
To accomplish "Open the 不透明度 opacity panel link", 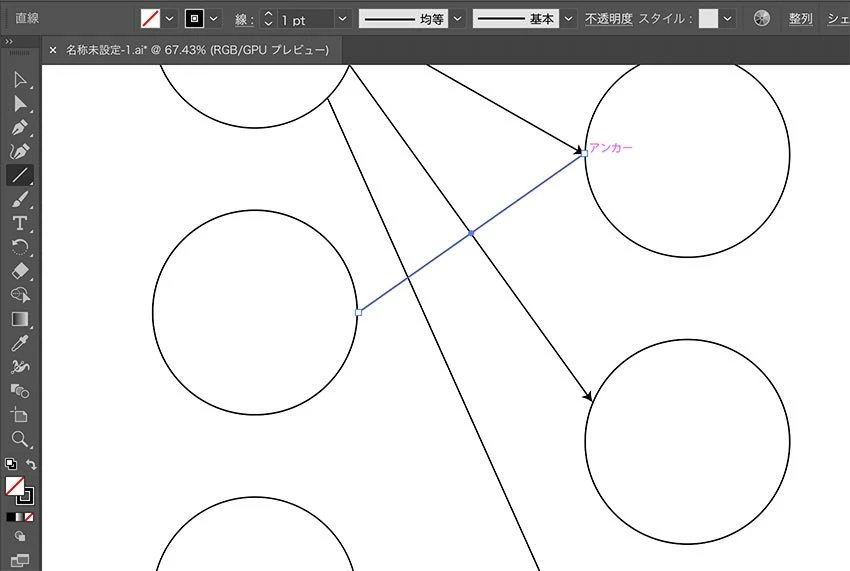I will 608,18.
